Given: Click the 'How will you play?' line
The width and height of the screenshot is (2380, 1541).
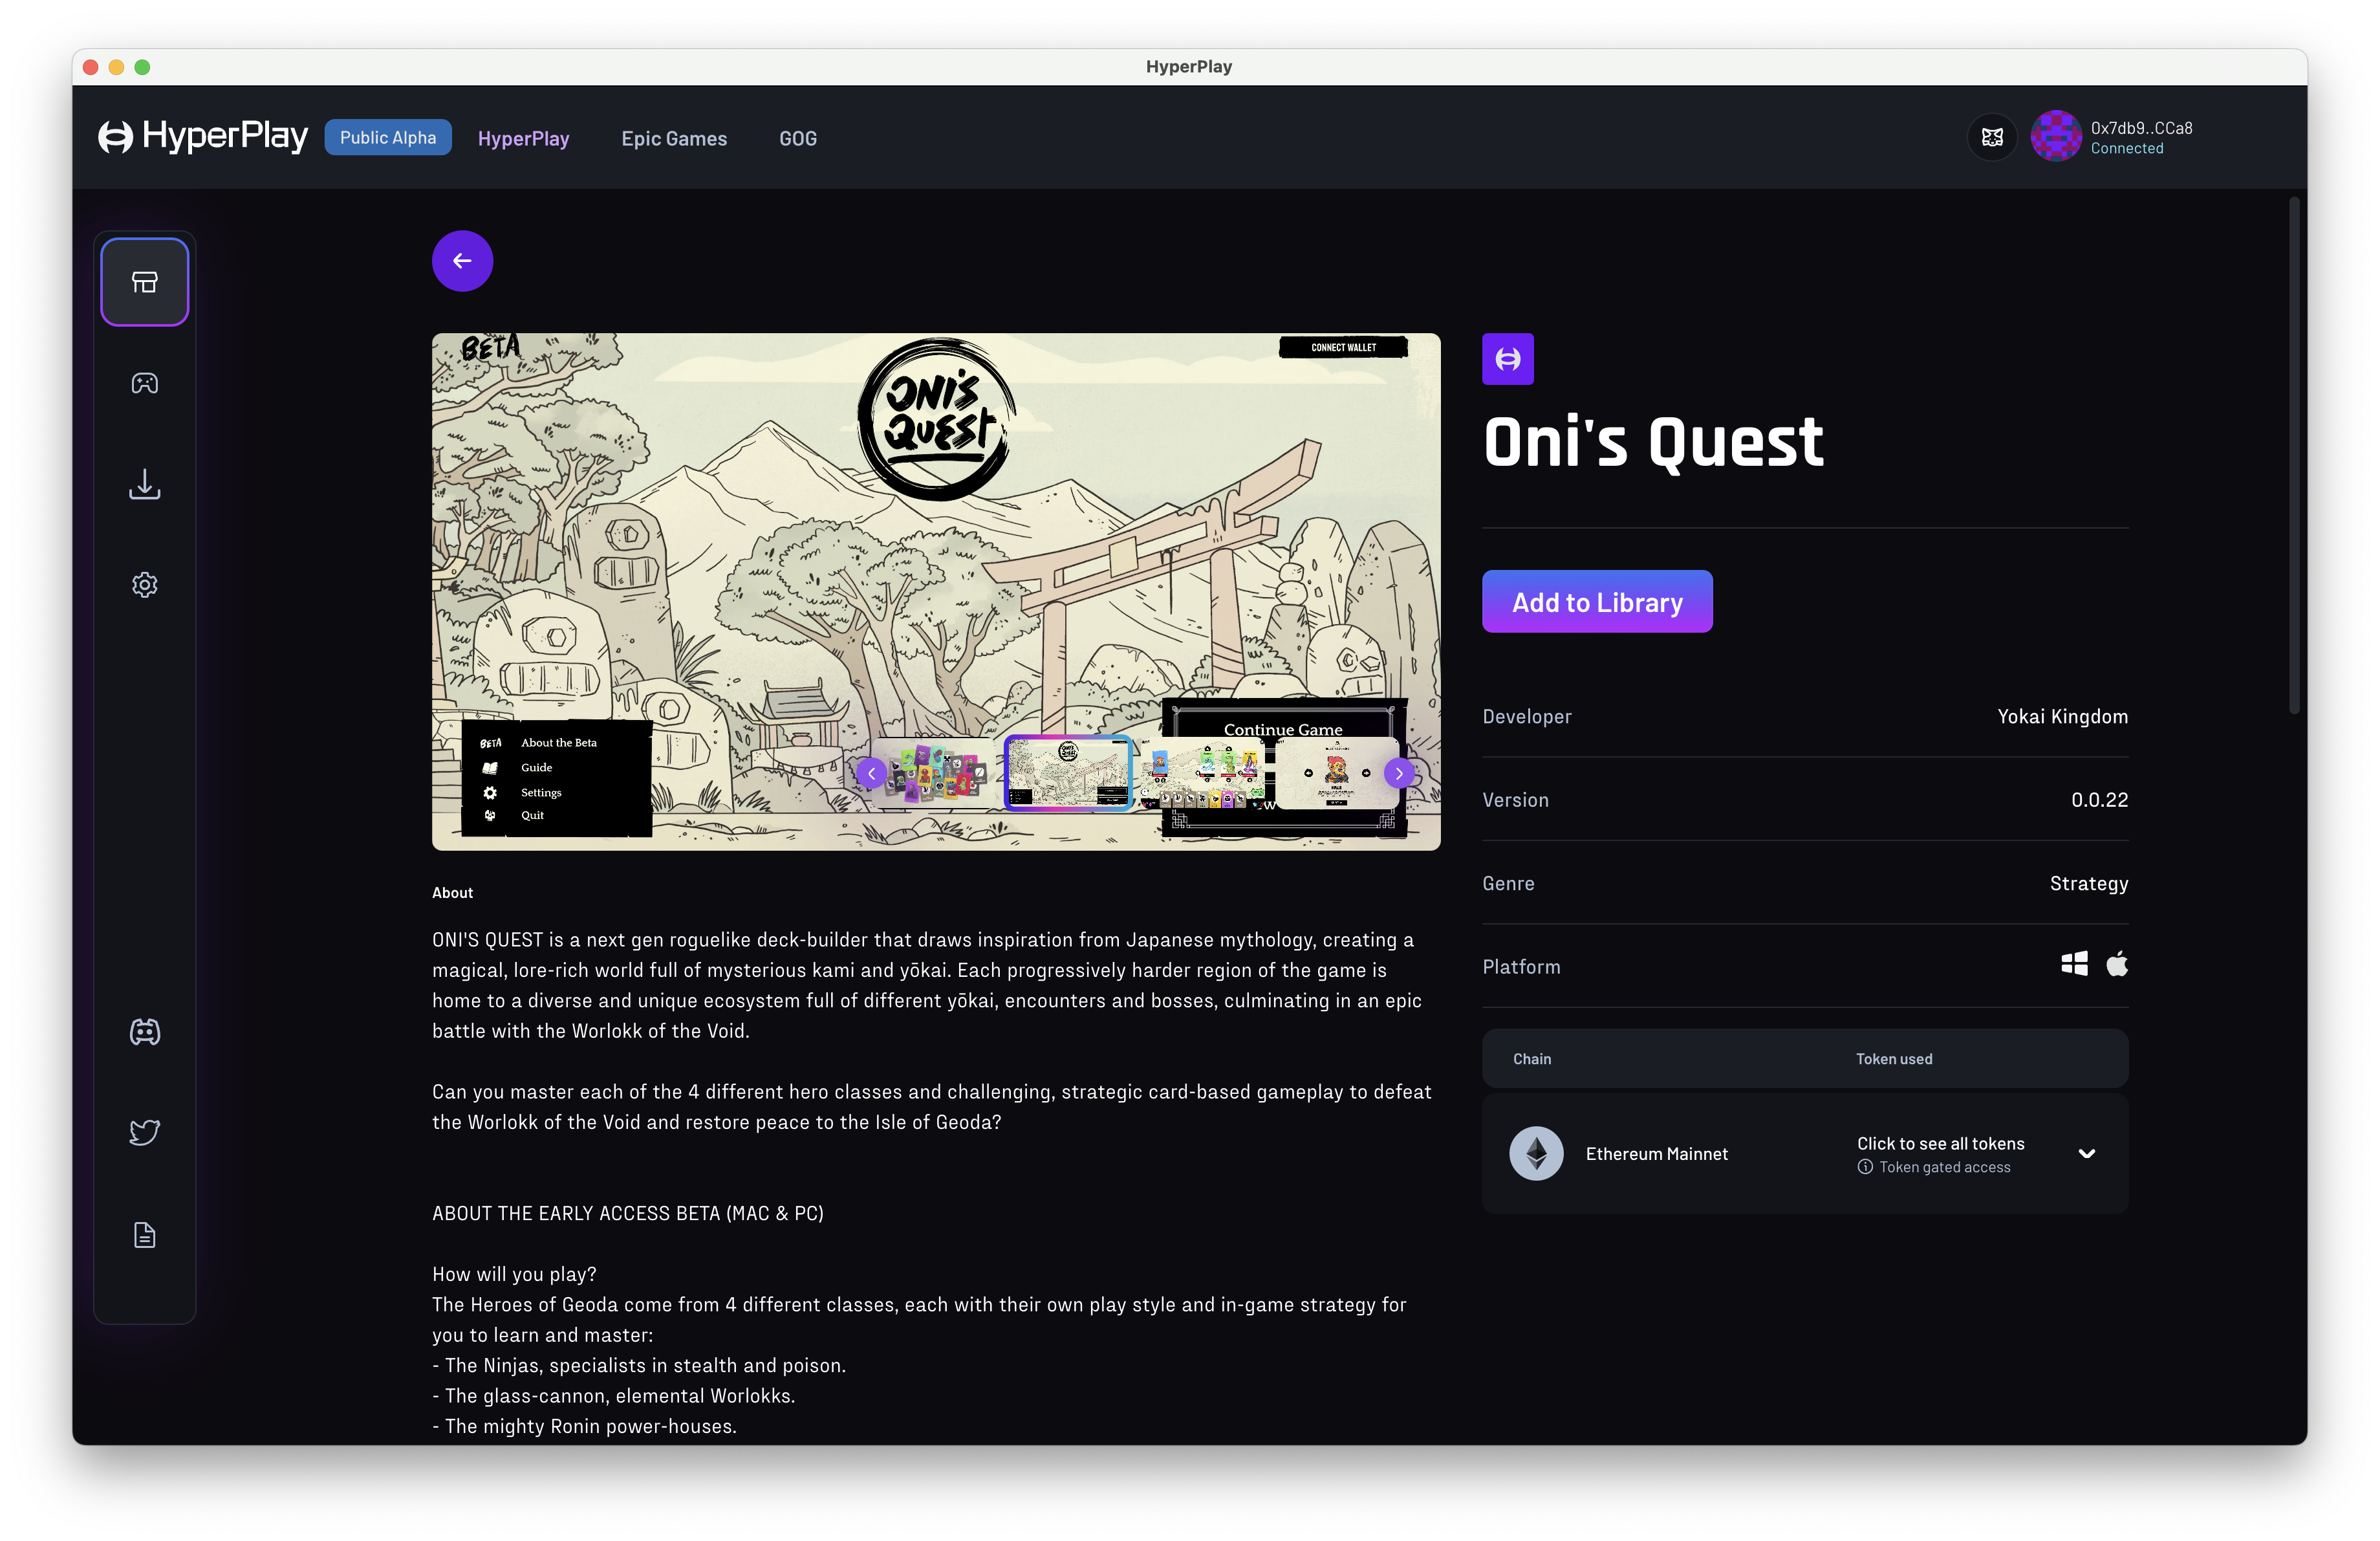Looking at the screenshot, I should (x=514, y=1274).
